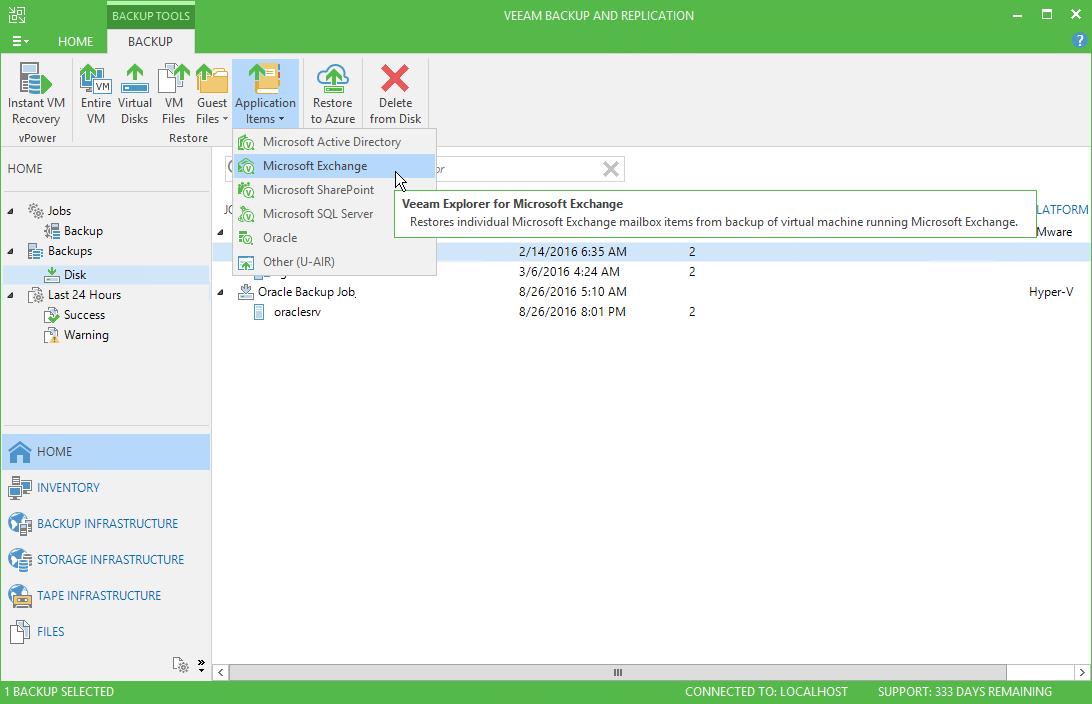The image size is (1092, 704).
Task: Click the Hyper-V platform cell
Action: coord(1051,292)
